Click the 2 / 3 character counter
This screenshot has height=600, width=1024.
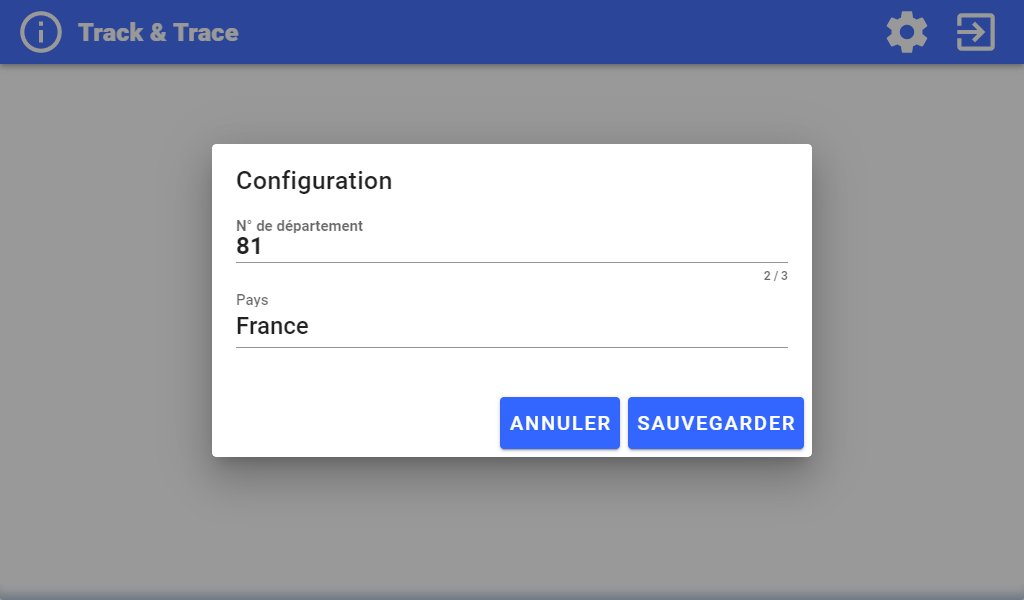[x=775, y=276]
